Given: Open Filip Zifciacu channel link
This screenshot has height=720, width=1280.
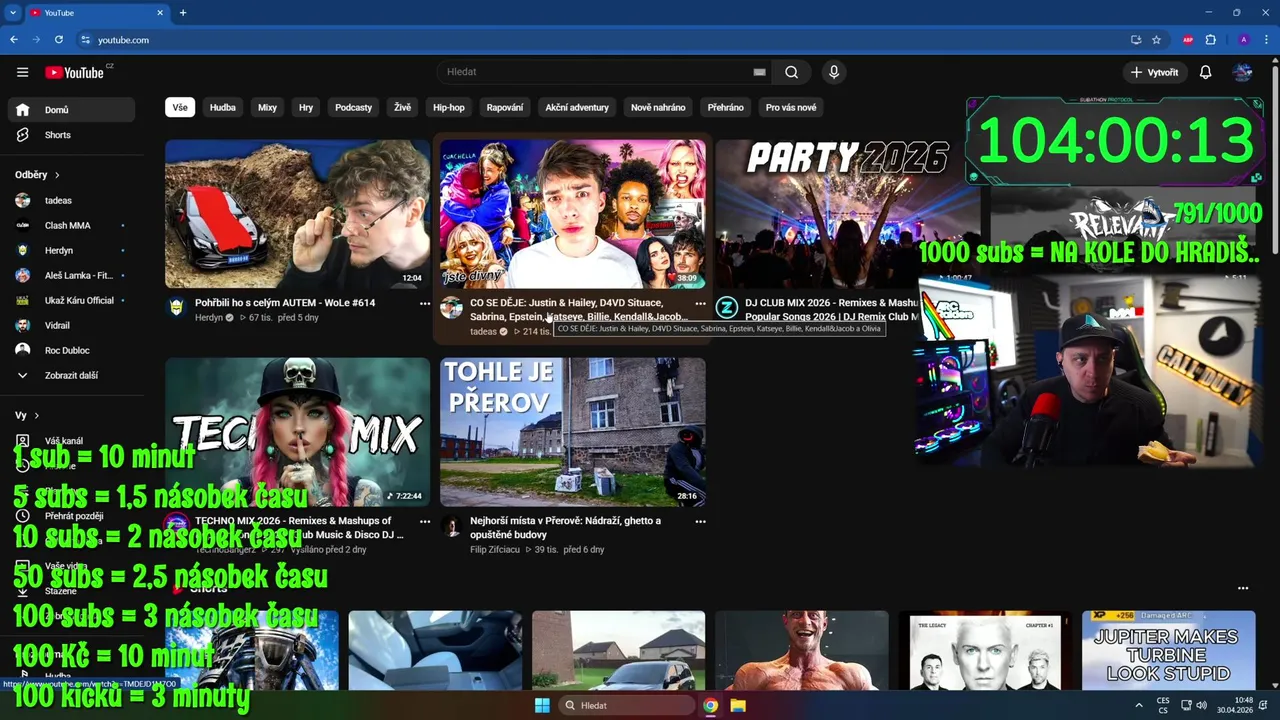Looking at the screenshot, I should click(x=495, y=550).
